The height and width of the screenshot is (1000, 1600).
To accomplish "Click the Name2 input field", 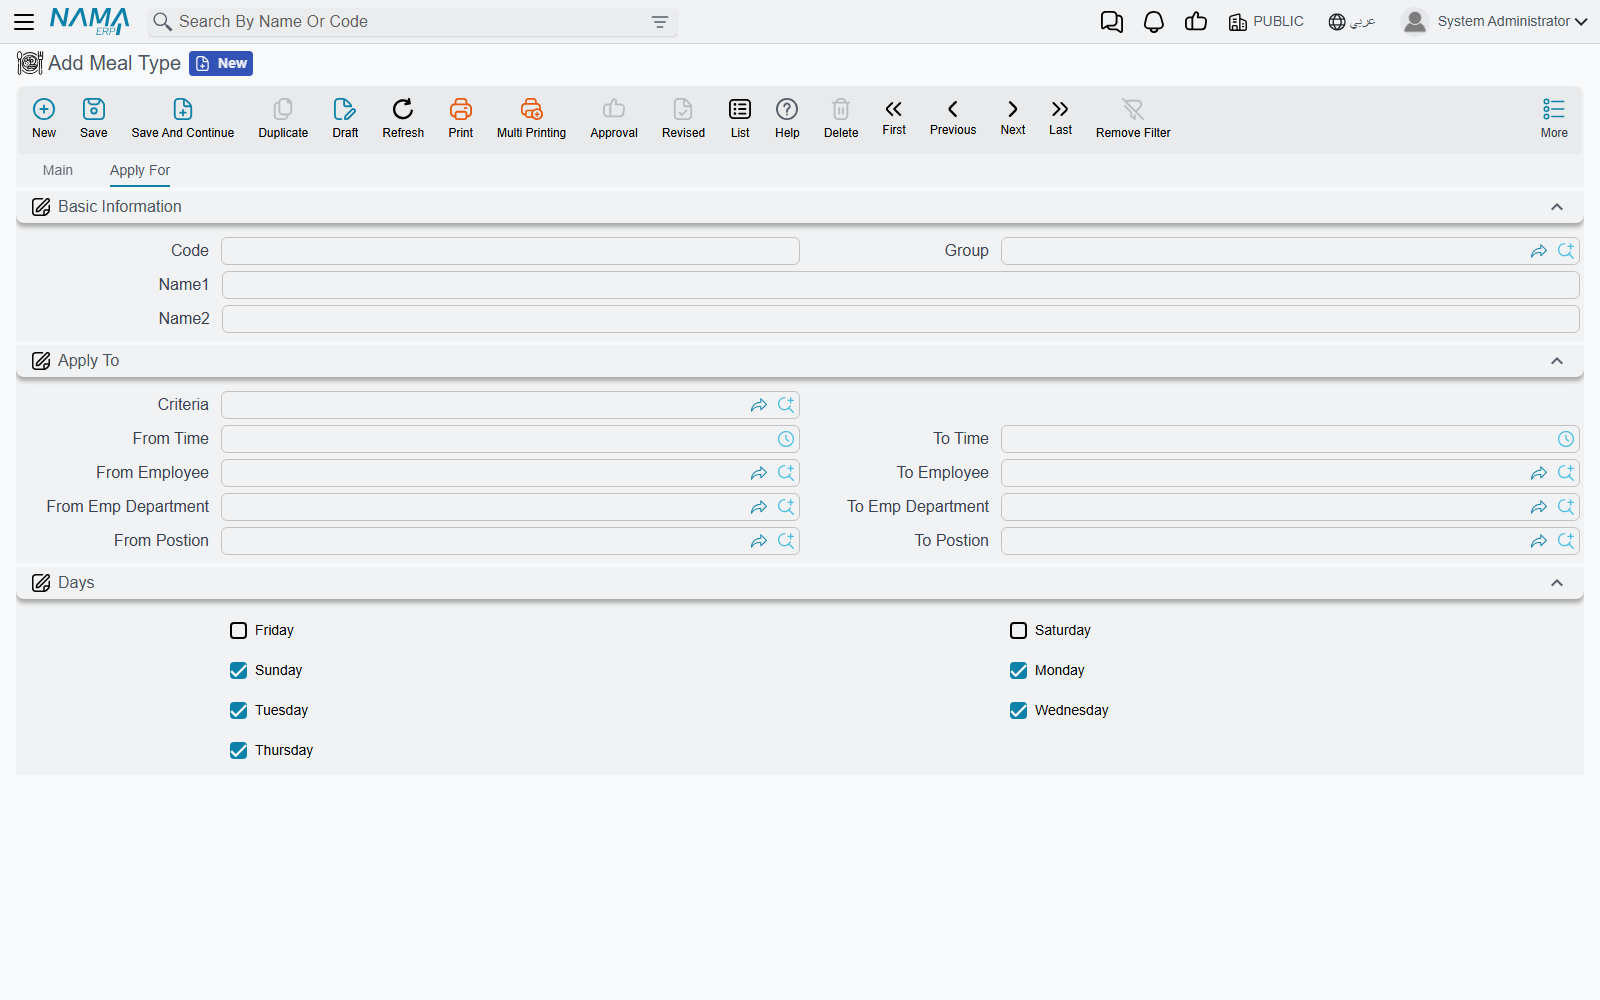I will tap(900, 319).
